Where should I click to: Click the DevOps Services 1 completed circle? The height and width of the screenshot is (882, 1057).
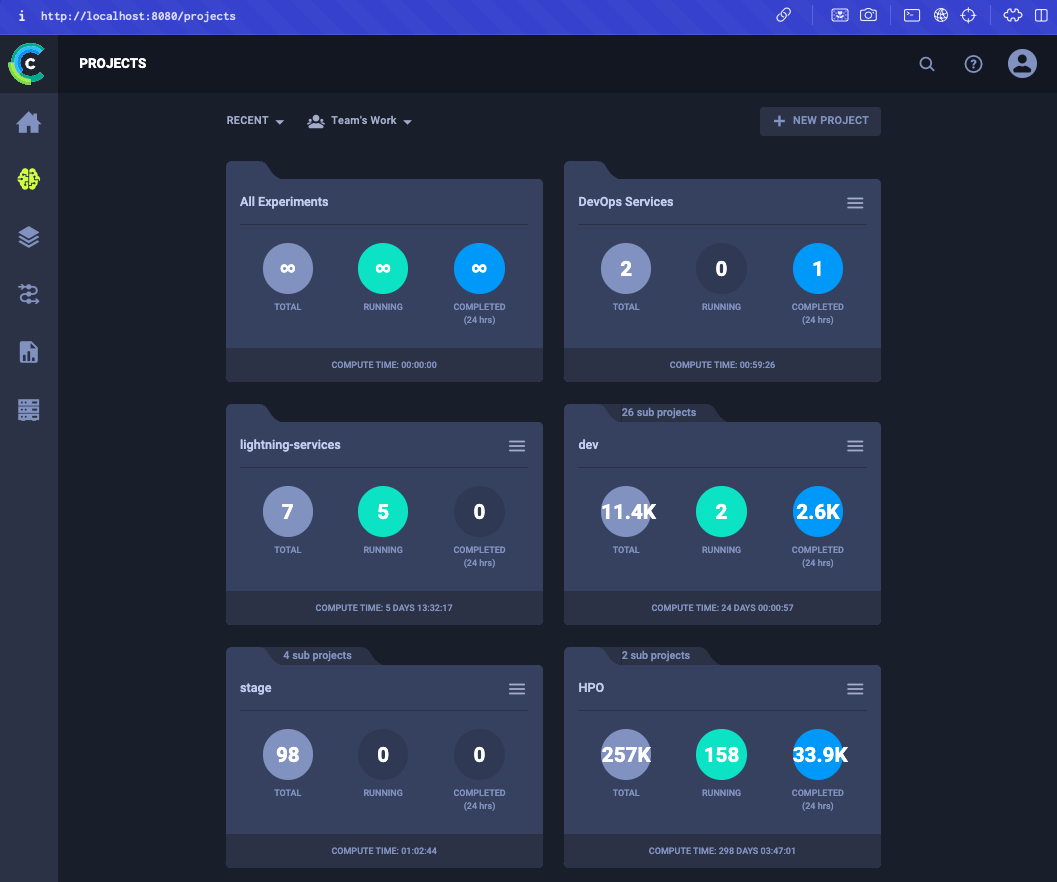[x=818, y=268]
